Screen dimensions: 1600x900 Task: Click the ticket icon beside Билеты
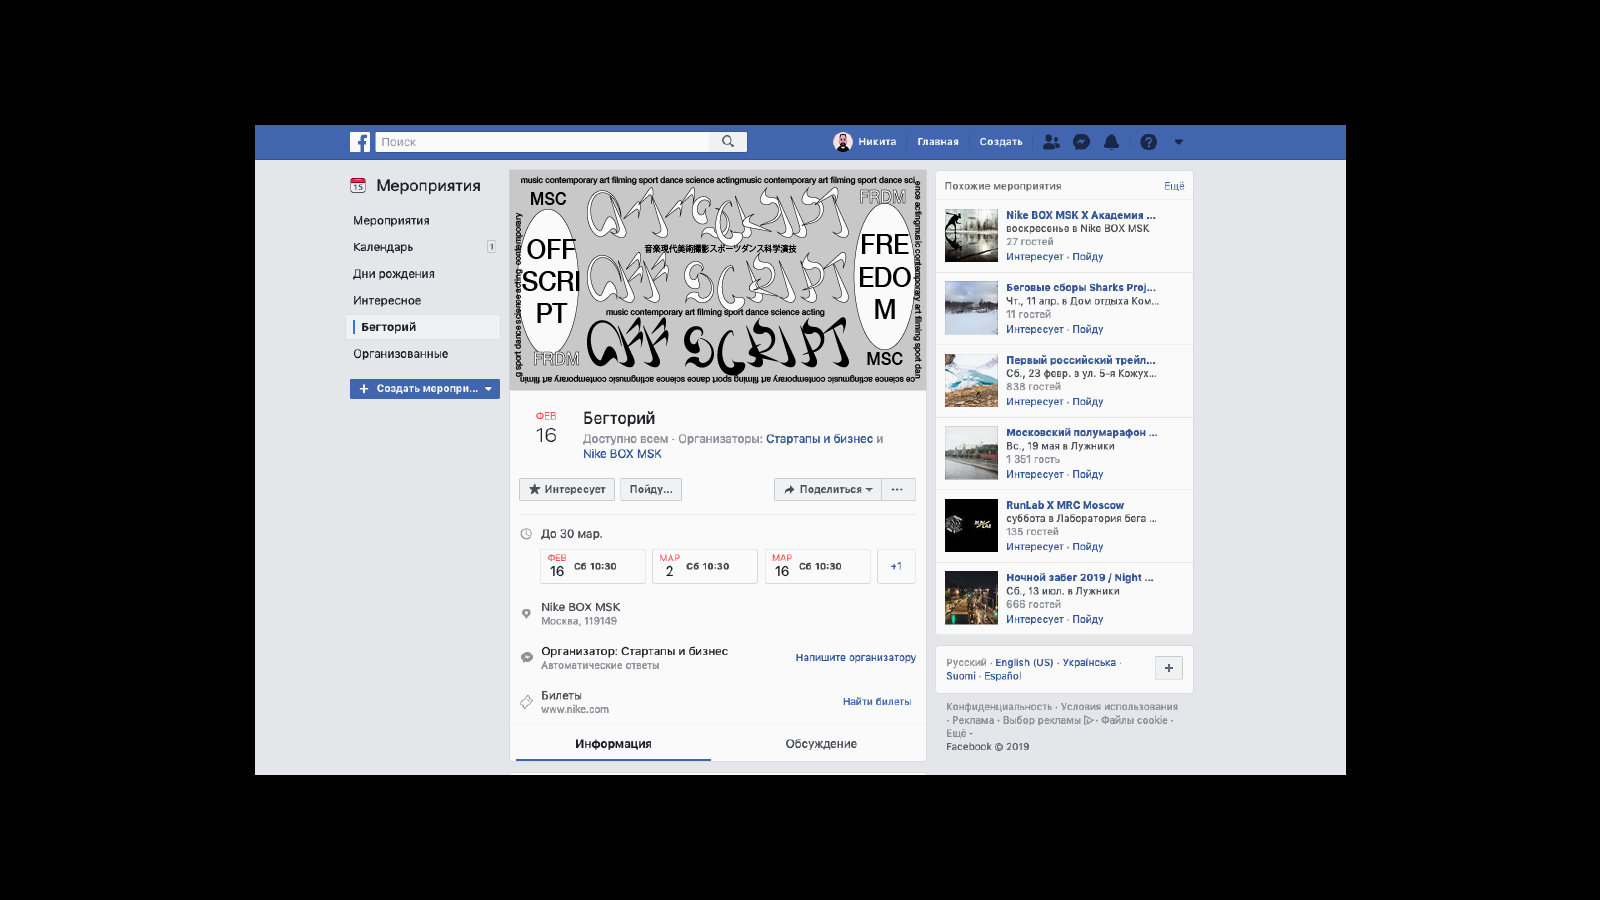(526, 702)
